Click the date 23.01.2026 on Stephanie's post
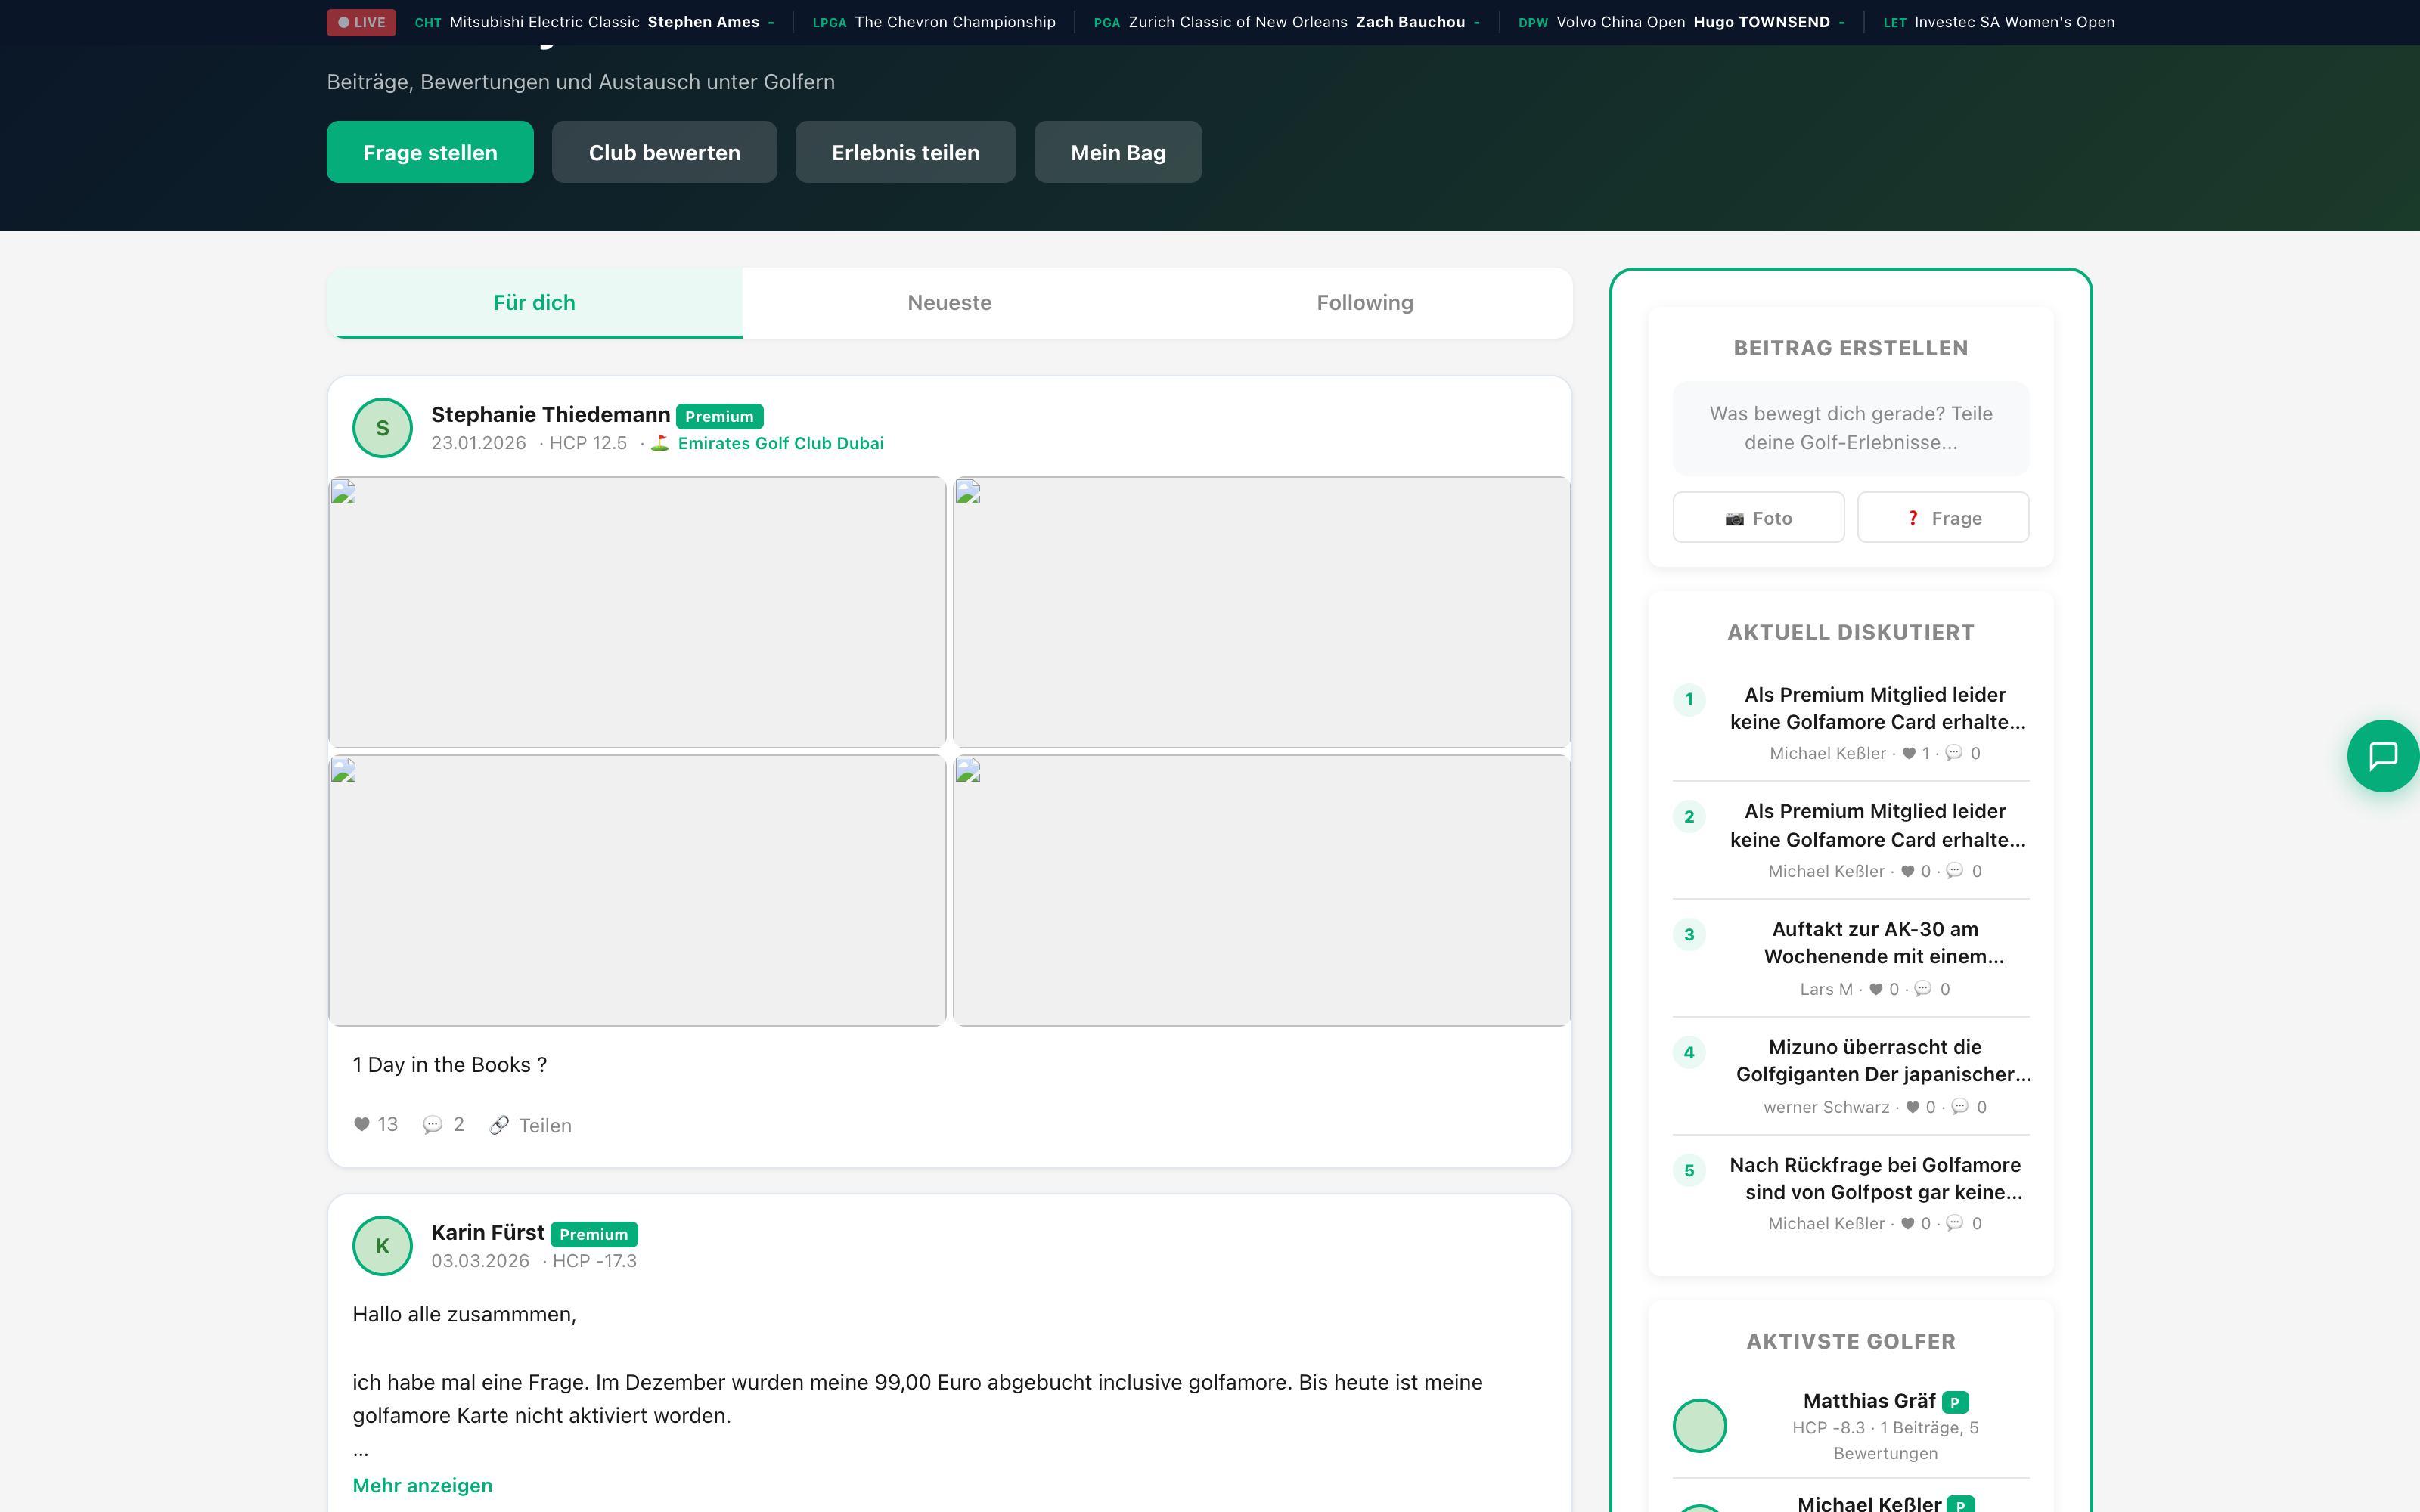The height and width of the screenshot is (1512, 2420). click(x=478, y=443)
